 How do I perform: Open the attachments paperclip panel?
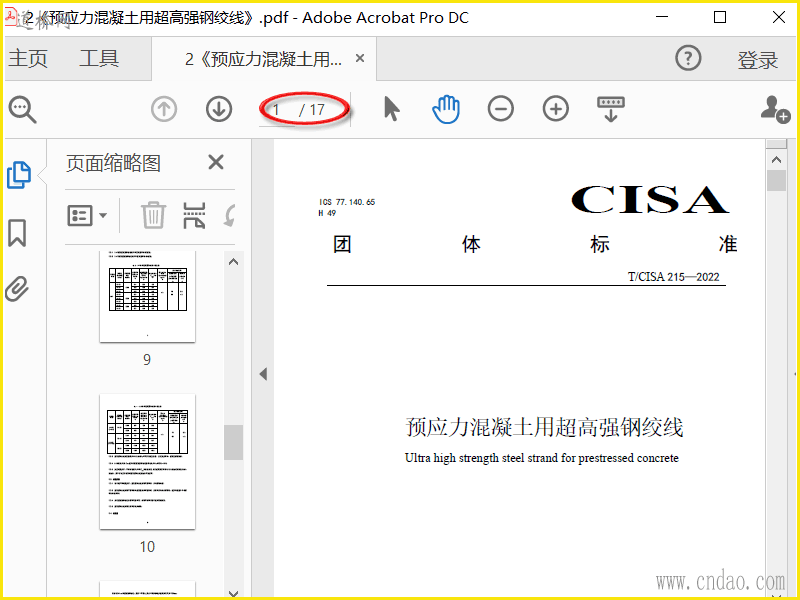click(x=17, y=289)
